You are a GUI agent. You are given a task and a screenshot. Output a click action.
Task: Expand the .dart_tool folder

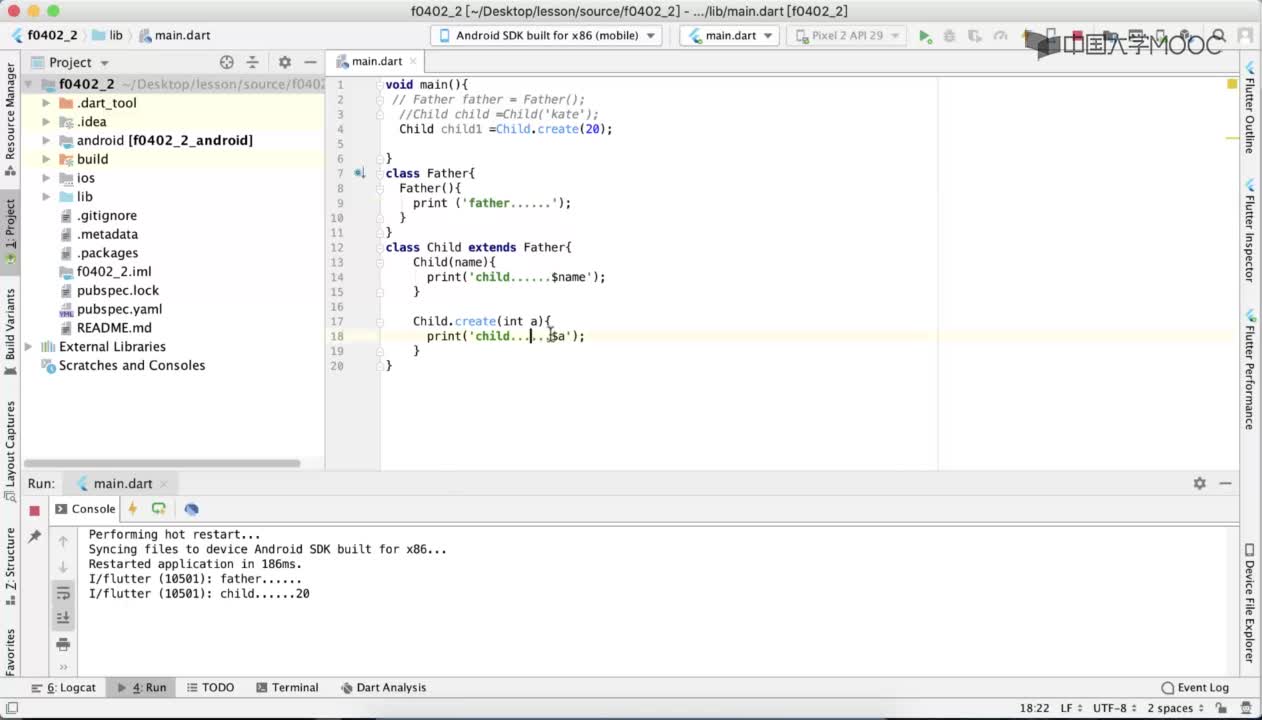(46, 103)
